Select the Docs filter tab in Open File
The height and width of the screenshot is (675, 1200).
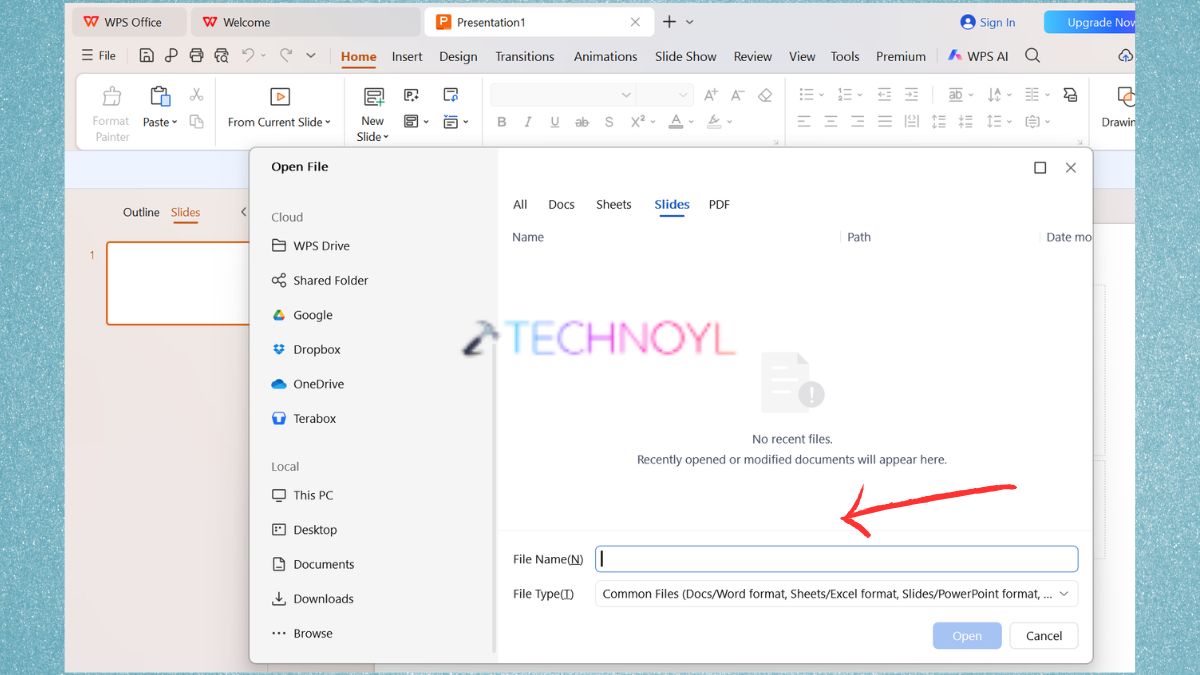[x=561, y=204]
